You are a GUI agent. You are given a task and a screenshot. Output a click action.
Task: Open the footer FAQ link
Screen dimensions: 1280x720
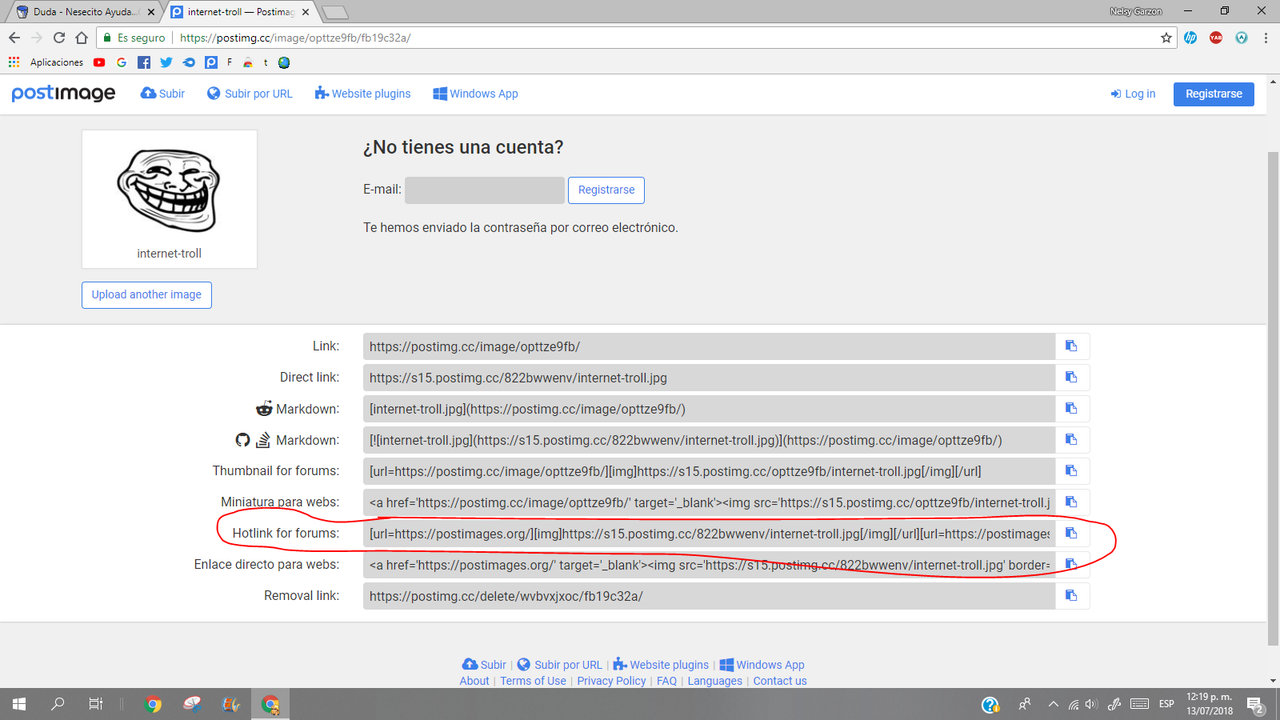coord(666,681)
